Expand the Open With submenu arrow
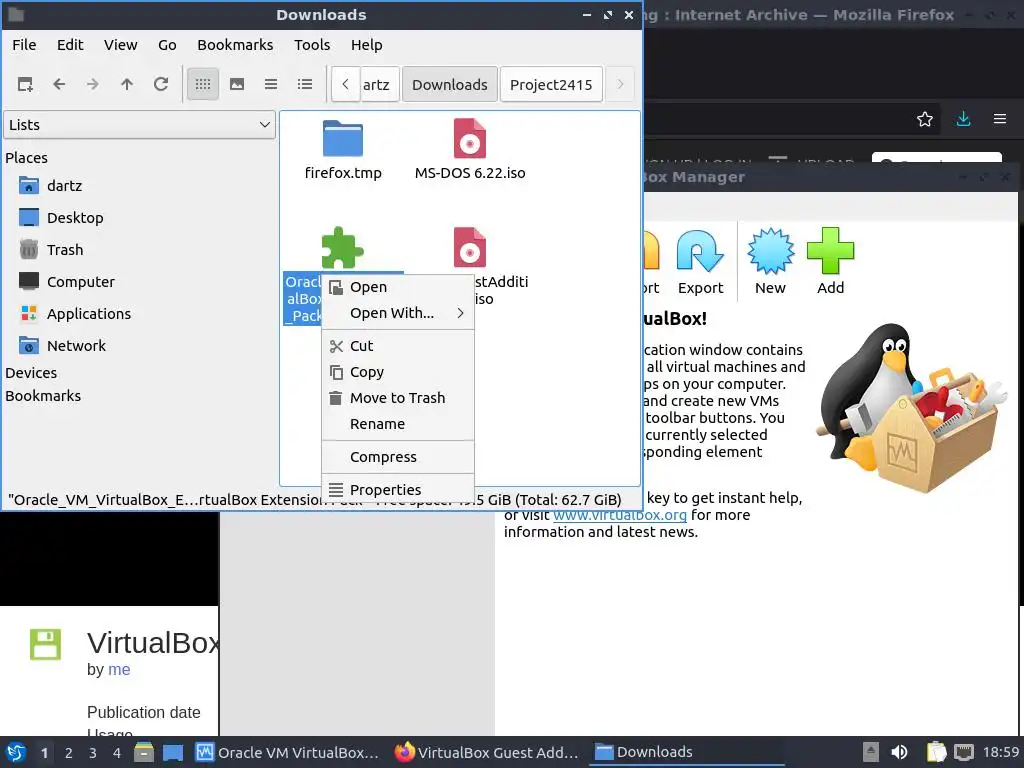 pos(460,313)
